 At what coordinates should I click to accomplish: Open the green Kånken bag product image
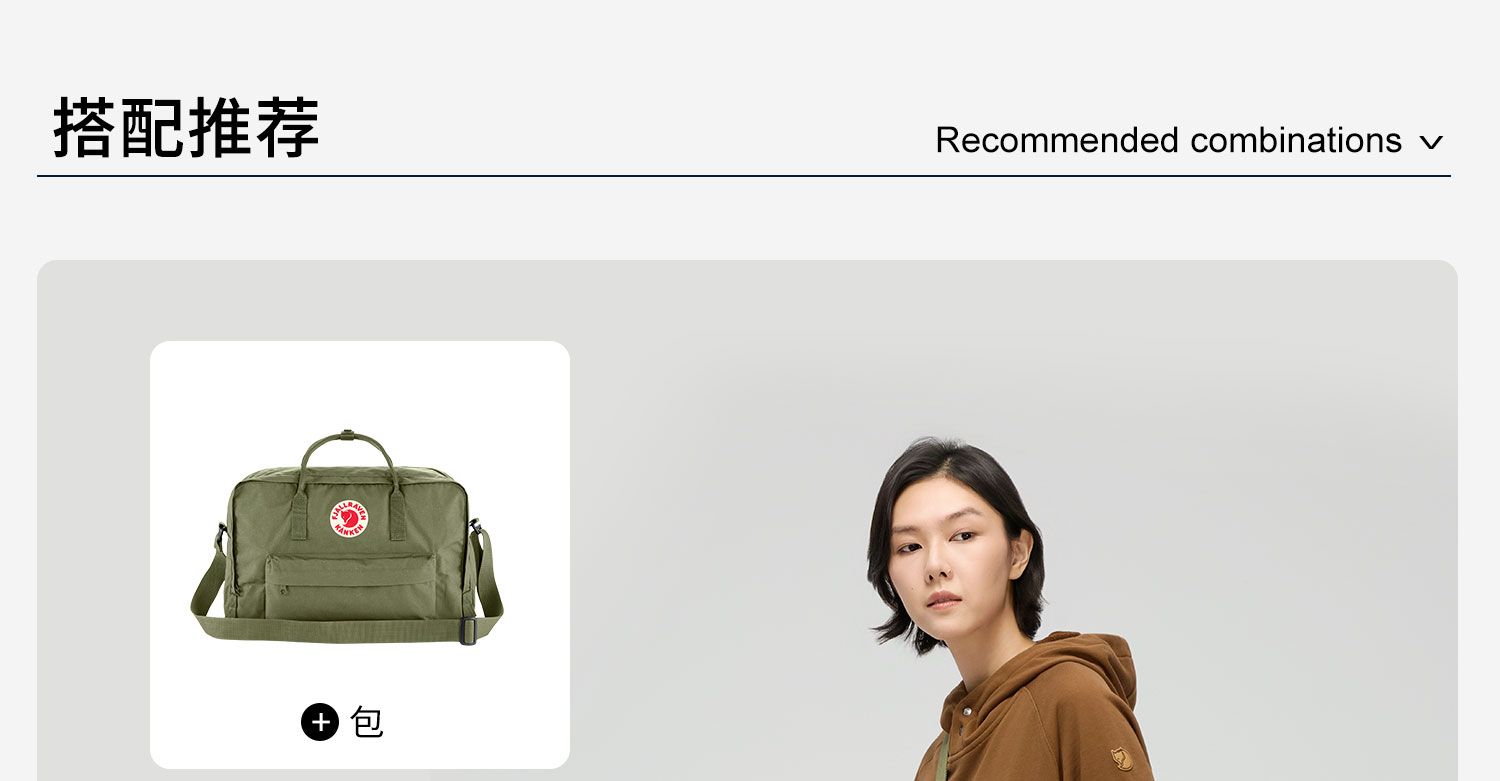[x=347, y=538]
